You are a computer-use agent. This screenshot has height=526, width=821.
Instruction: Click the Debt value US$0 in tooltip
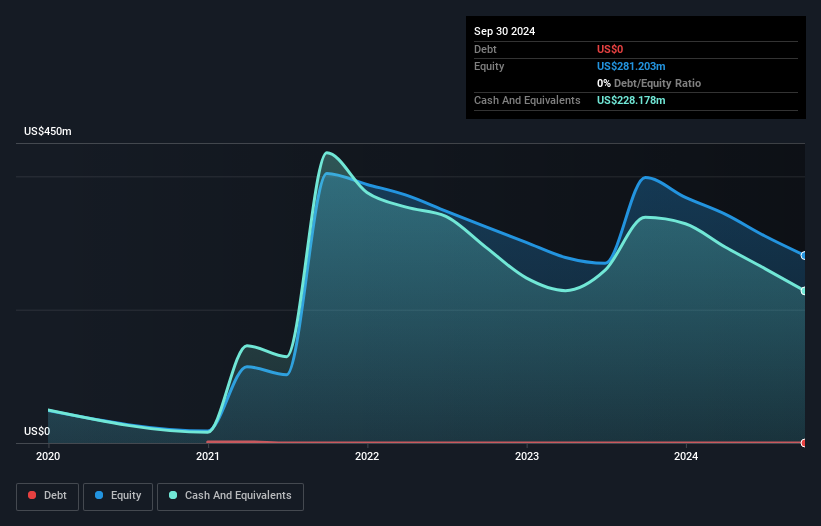(x=610, y=49)
